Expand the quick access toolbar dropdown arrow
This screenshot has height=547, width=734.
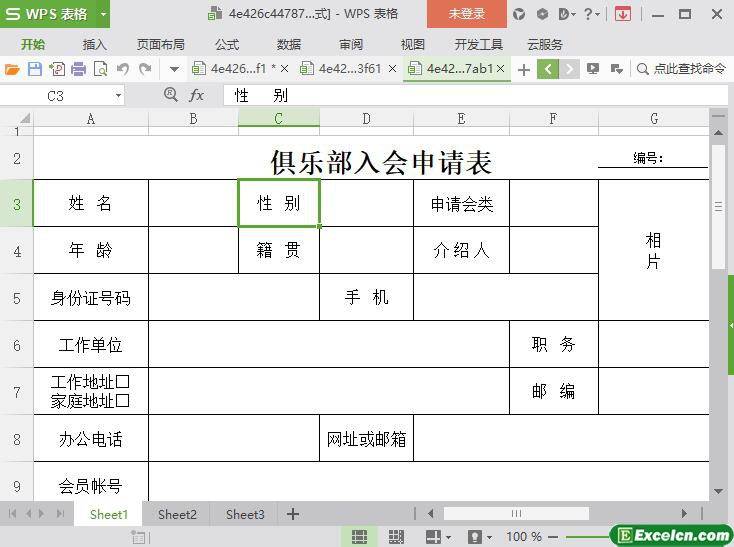click(x=174, y=69)
